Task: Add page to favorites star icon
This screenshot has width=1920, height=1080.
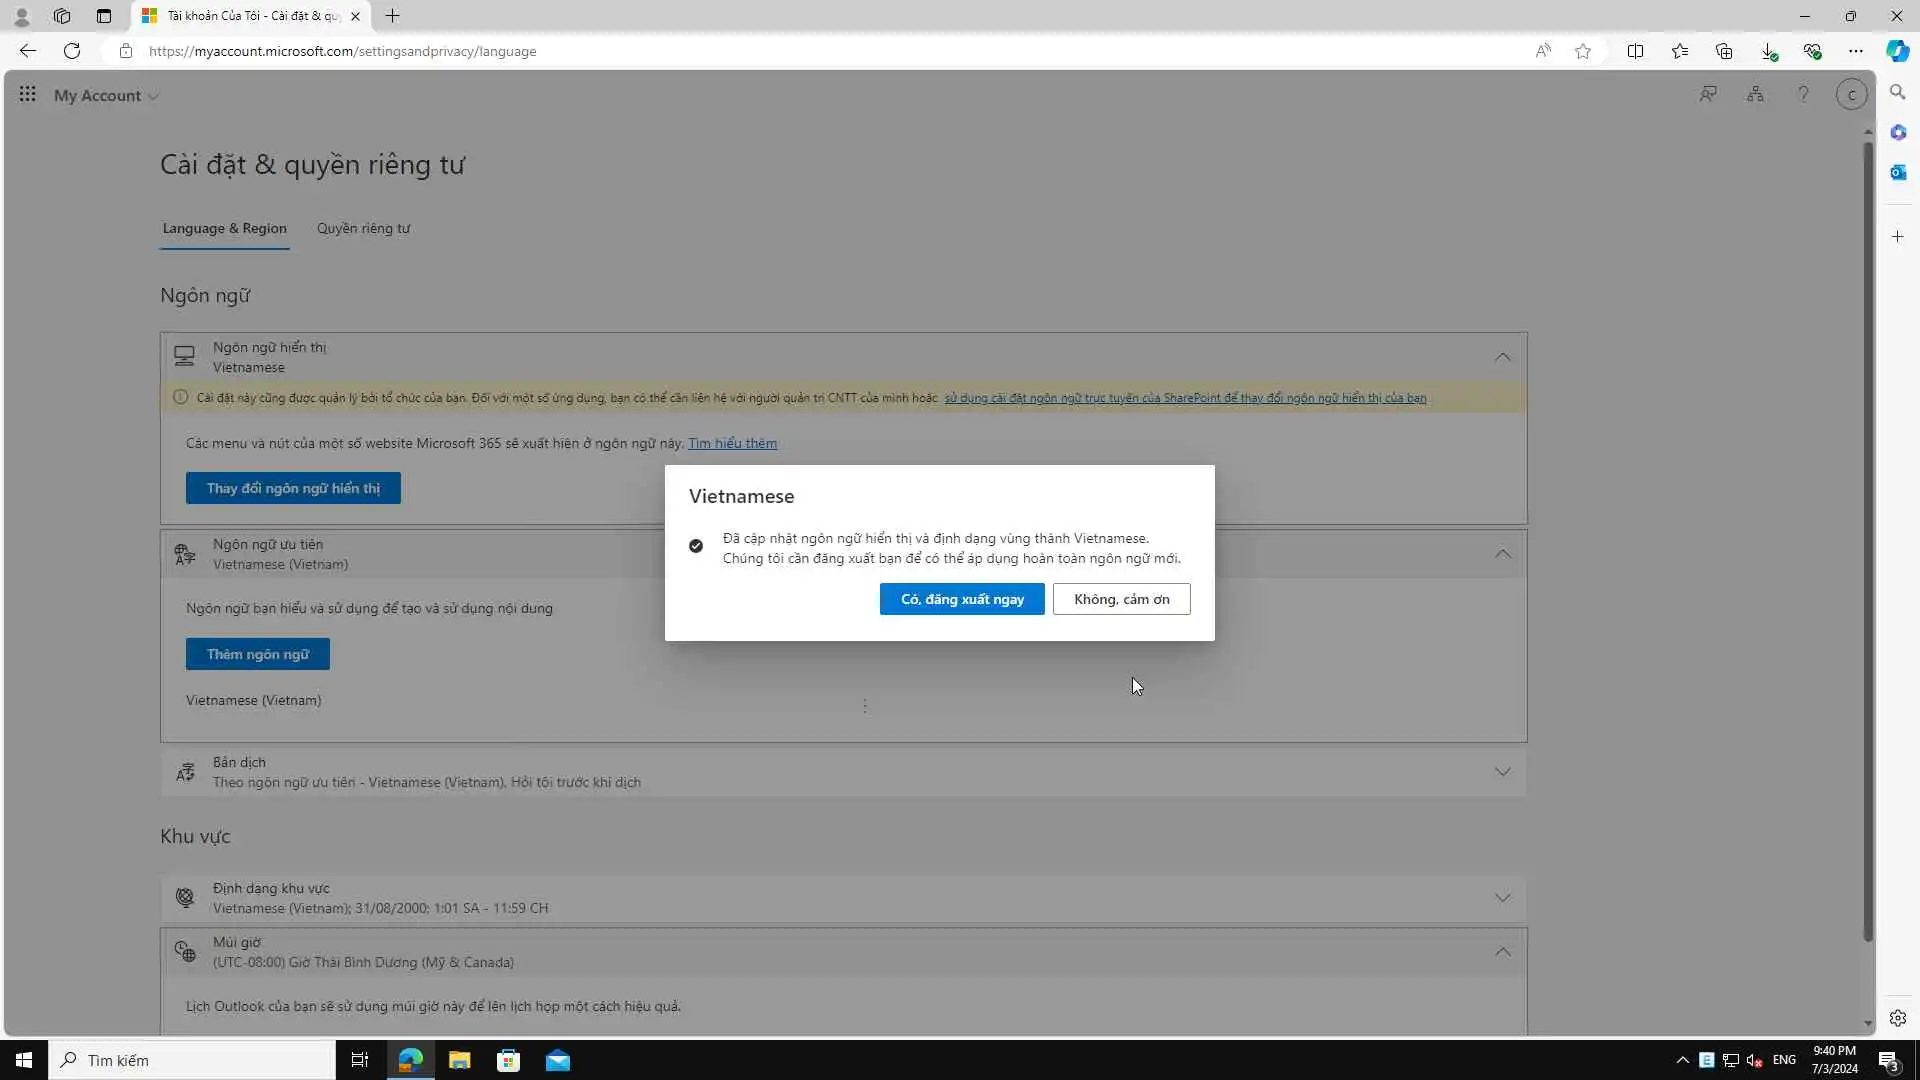Action: point(1582,51)
